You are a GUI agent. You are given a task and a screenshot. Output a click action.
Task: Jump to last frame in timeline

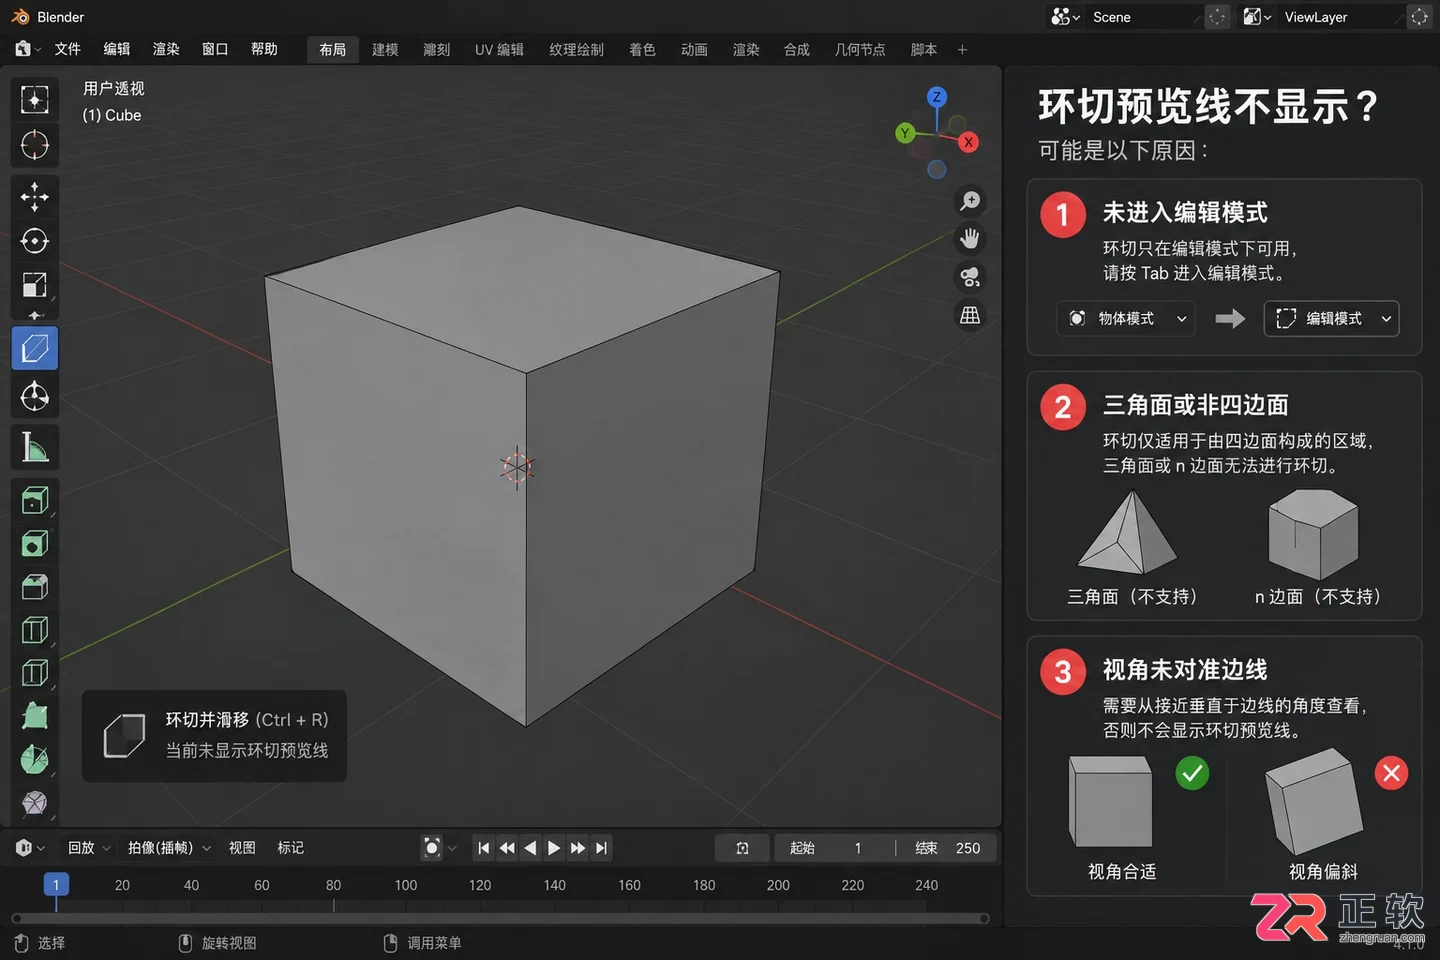point(601,848)
